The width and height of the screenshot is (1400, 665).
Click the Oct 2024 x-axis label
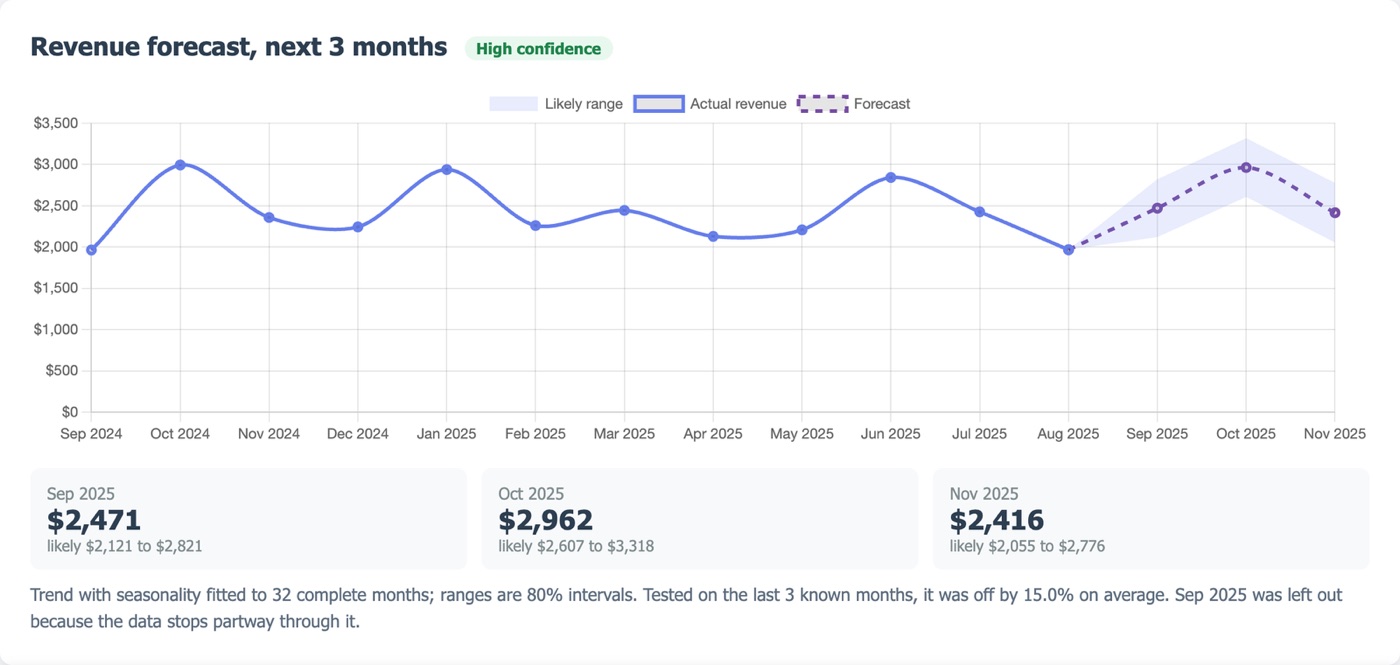[x=180, y=434]
